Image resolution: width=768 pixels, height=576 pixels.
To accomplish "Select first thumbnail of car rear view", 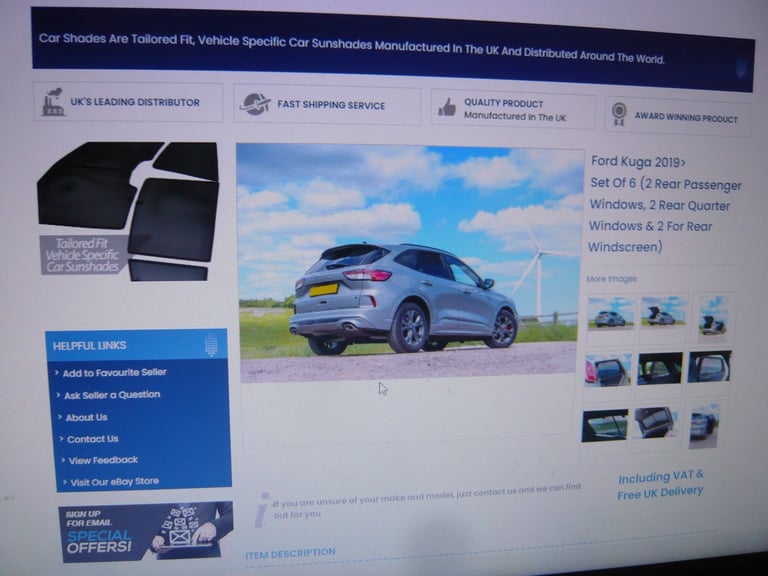I will coord(610,313).
